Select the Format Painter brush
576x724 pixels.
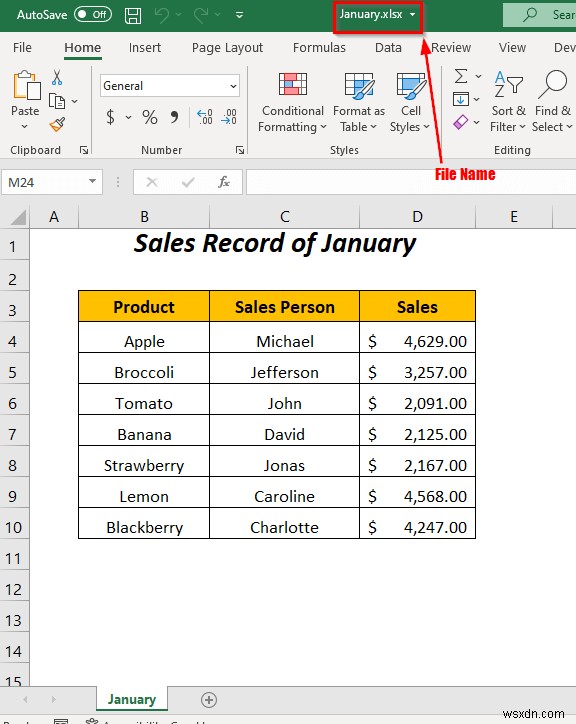(57, 124)
